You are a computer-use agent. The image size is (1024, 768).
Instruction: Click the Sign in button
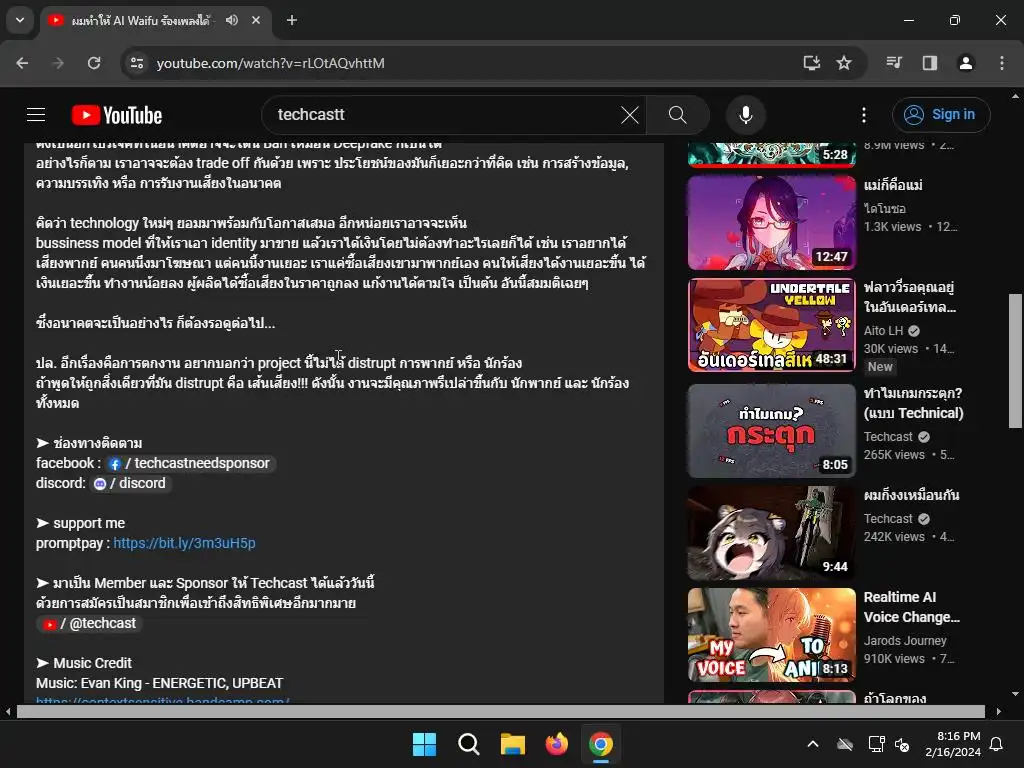click(x=940, y=115)
